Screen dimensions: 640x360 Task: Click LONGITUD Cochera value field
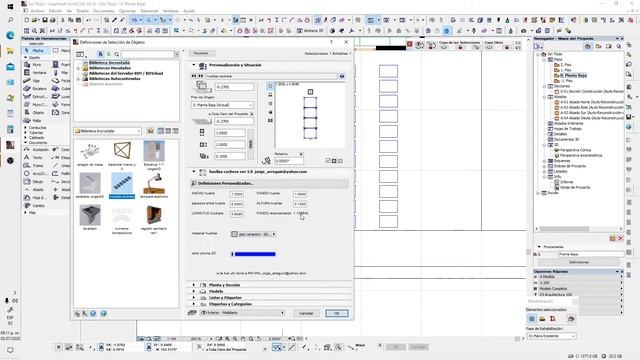tap(237, 214)
